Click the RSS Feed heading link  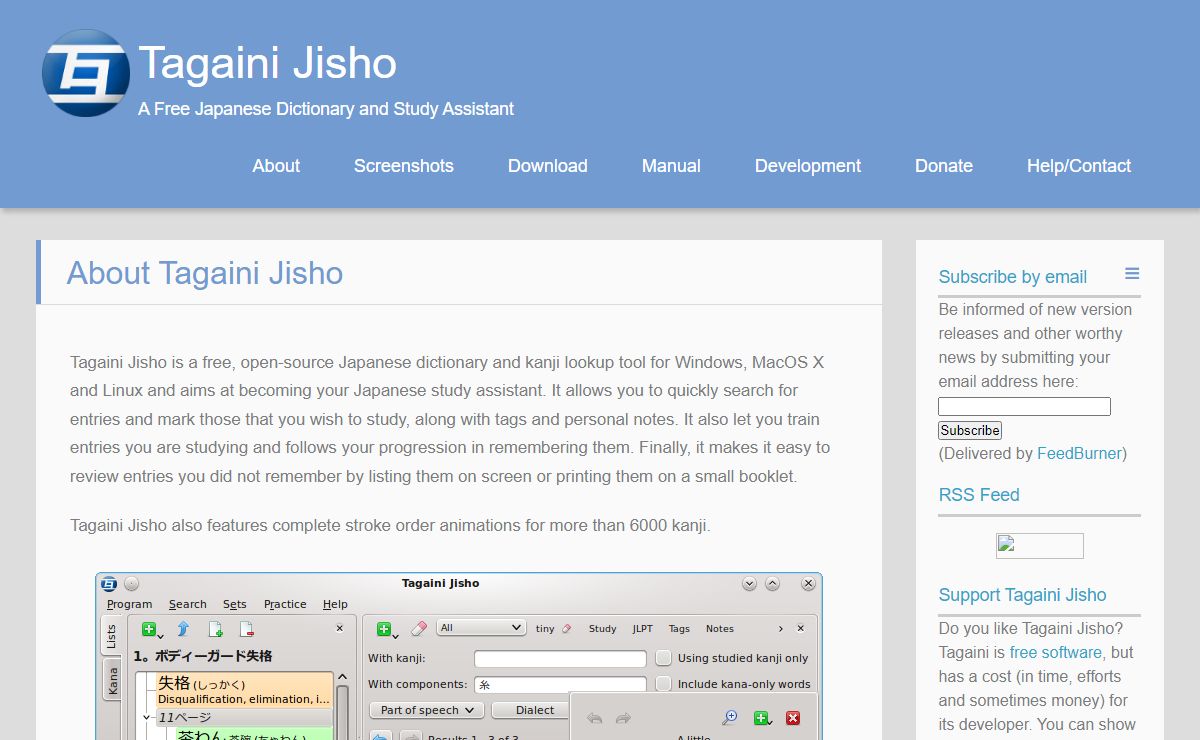click(979, 495)
